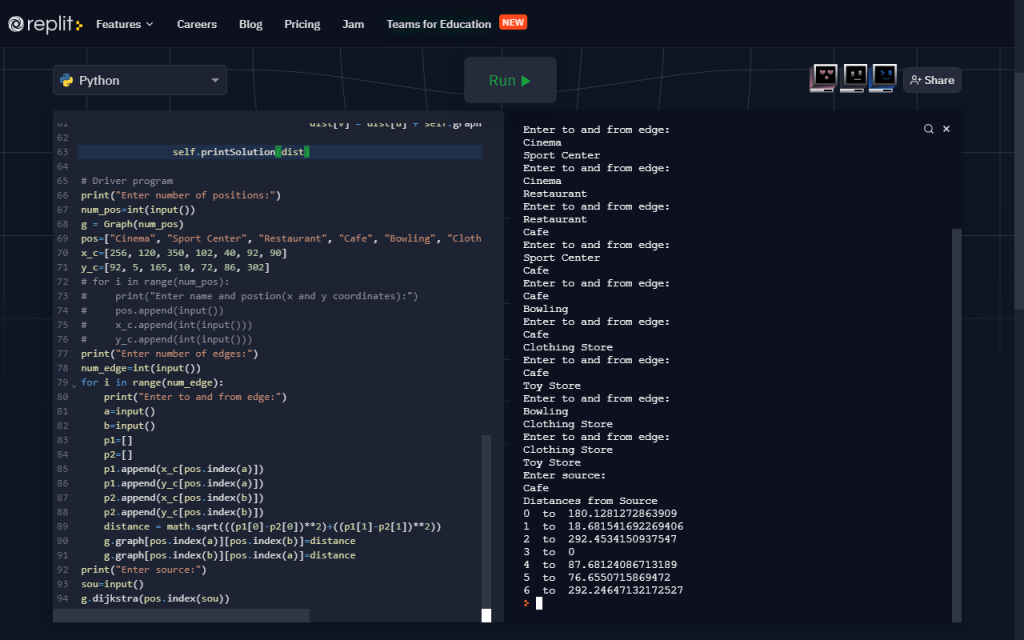This screenshot has height=640, width=1024.
Task: Click the y_c coordinates list line
Action: click(175, 267)
